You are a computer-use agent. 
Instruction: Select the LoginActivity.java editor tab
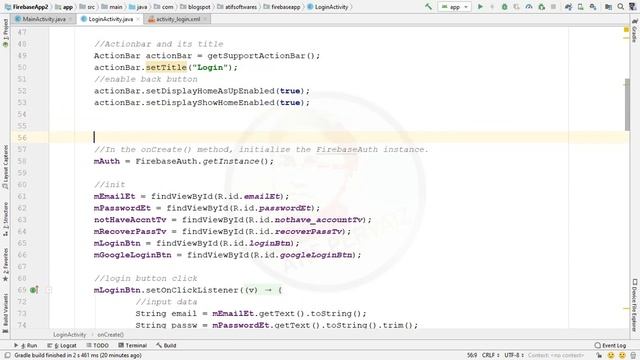coord(111,19)
